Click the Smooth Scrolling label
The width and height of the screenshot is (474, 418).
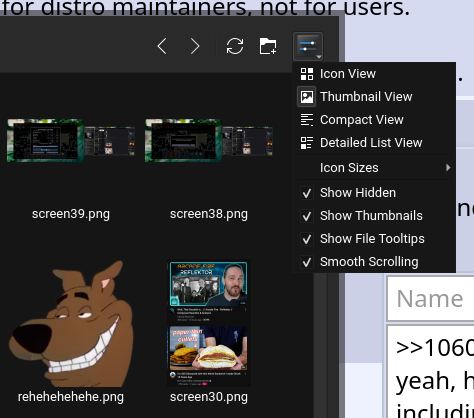pyautogui.click(x=369, y=262)
